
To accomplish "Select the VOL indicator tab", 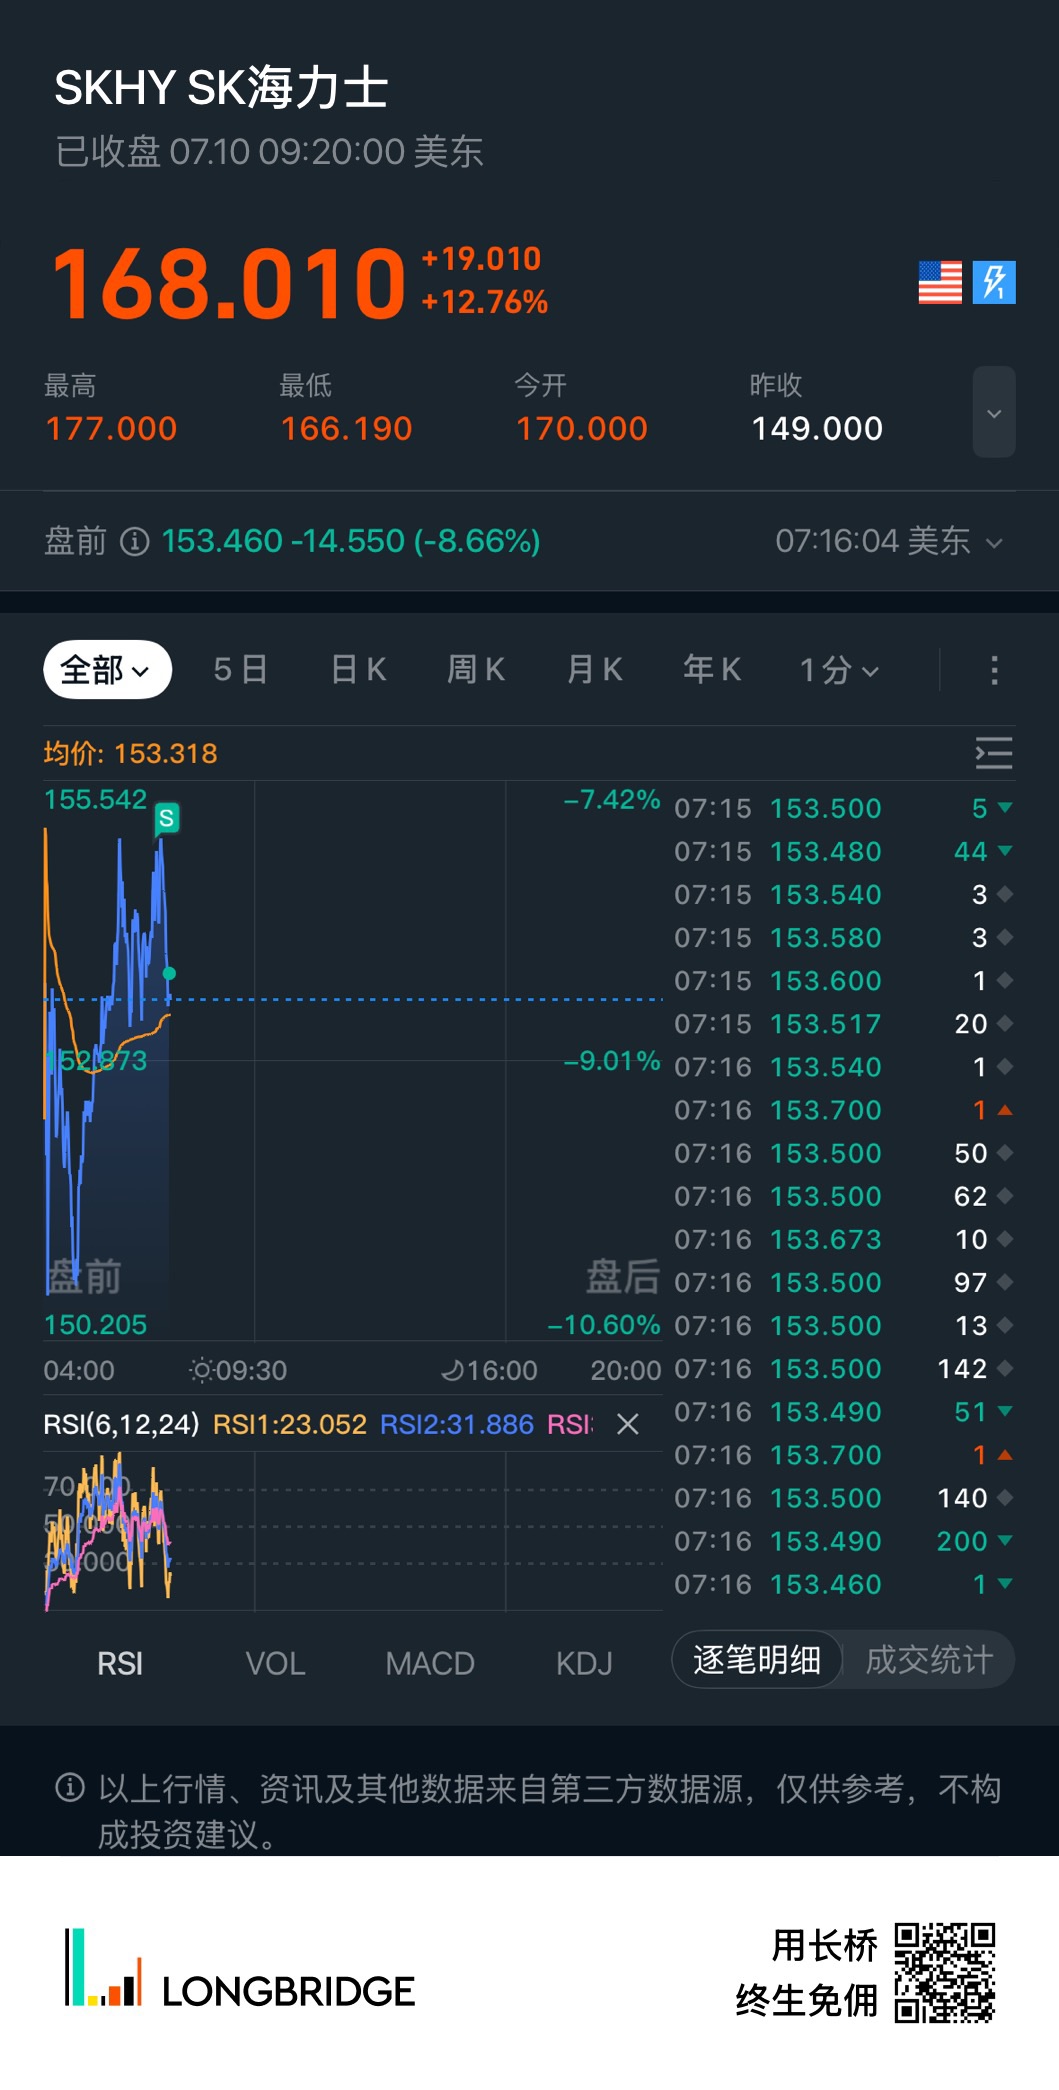I will [x=275, y=1663].
